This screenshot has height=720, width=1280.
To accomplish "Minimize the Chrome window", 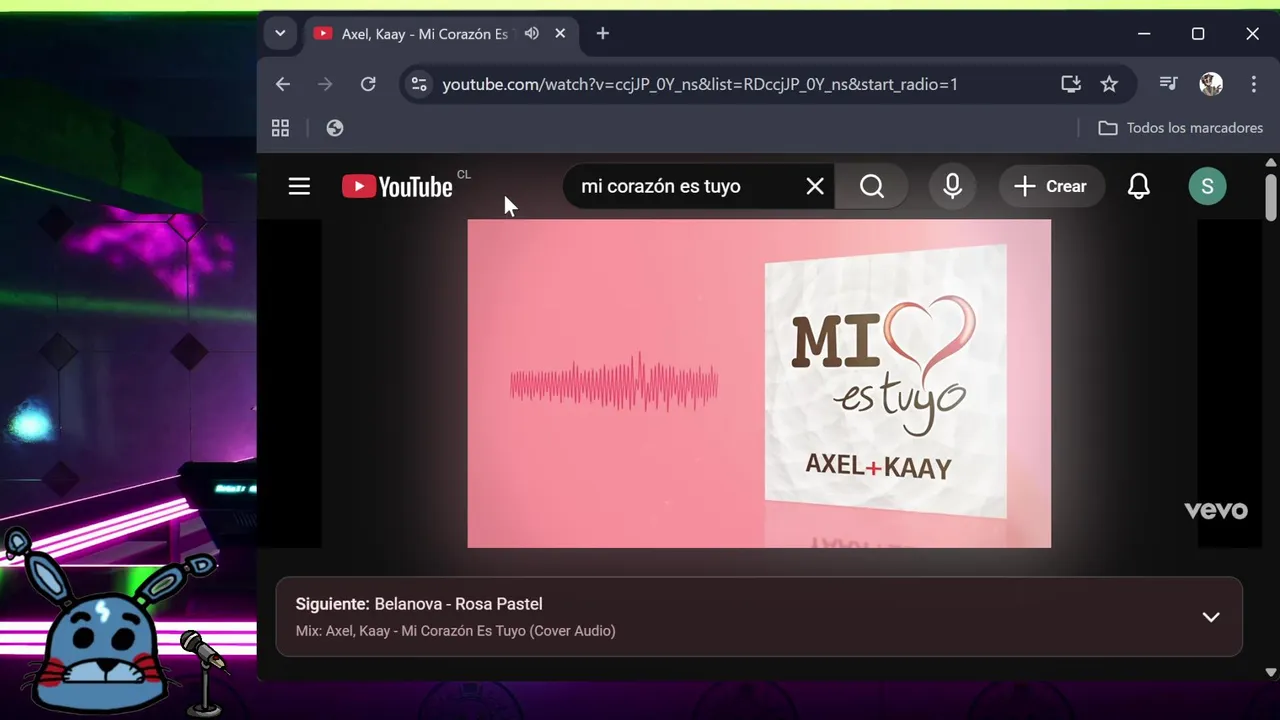I will coord(1144,33).
